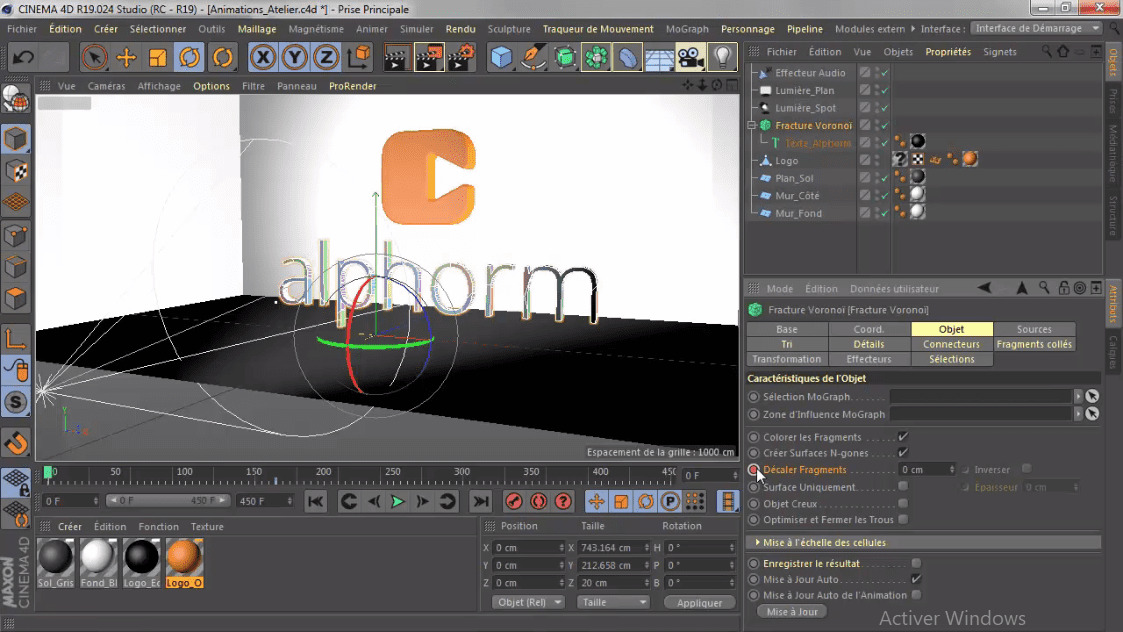The height and width of the screenshot is (632, 1123).
Task: Select the Fond_Bl white material swatch
Action: (98, 563)
